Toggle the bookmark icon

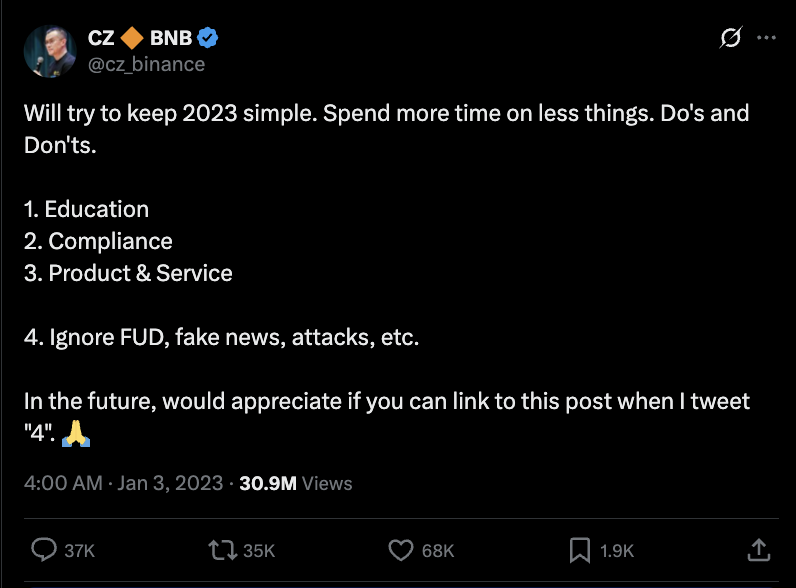coord(579,550)
